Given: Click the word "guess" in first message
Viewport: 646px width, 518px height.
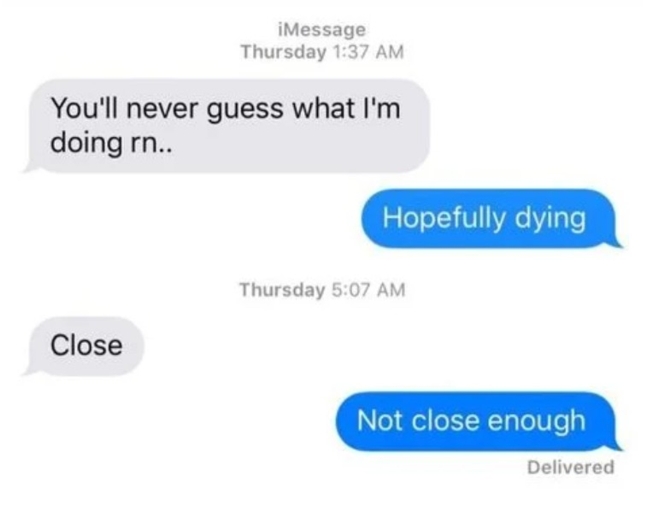Looking at the screenshot, I should coord(245,110).
